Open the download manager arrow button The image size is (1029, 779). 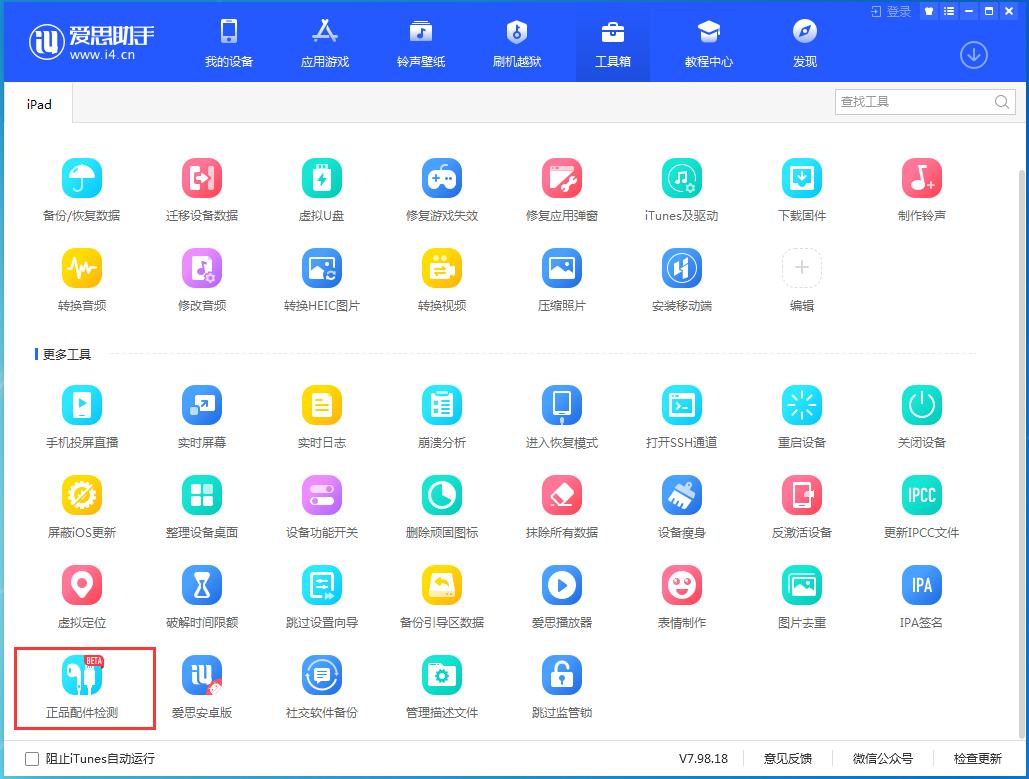click(974, 54)
